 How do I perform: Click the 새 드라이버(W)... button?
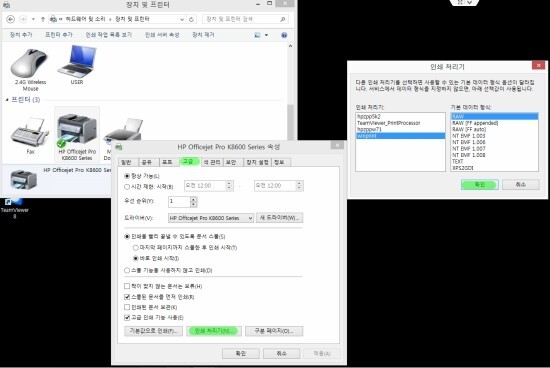pyautogui.click(x=280, y=218)
